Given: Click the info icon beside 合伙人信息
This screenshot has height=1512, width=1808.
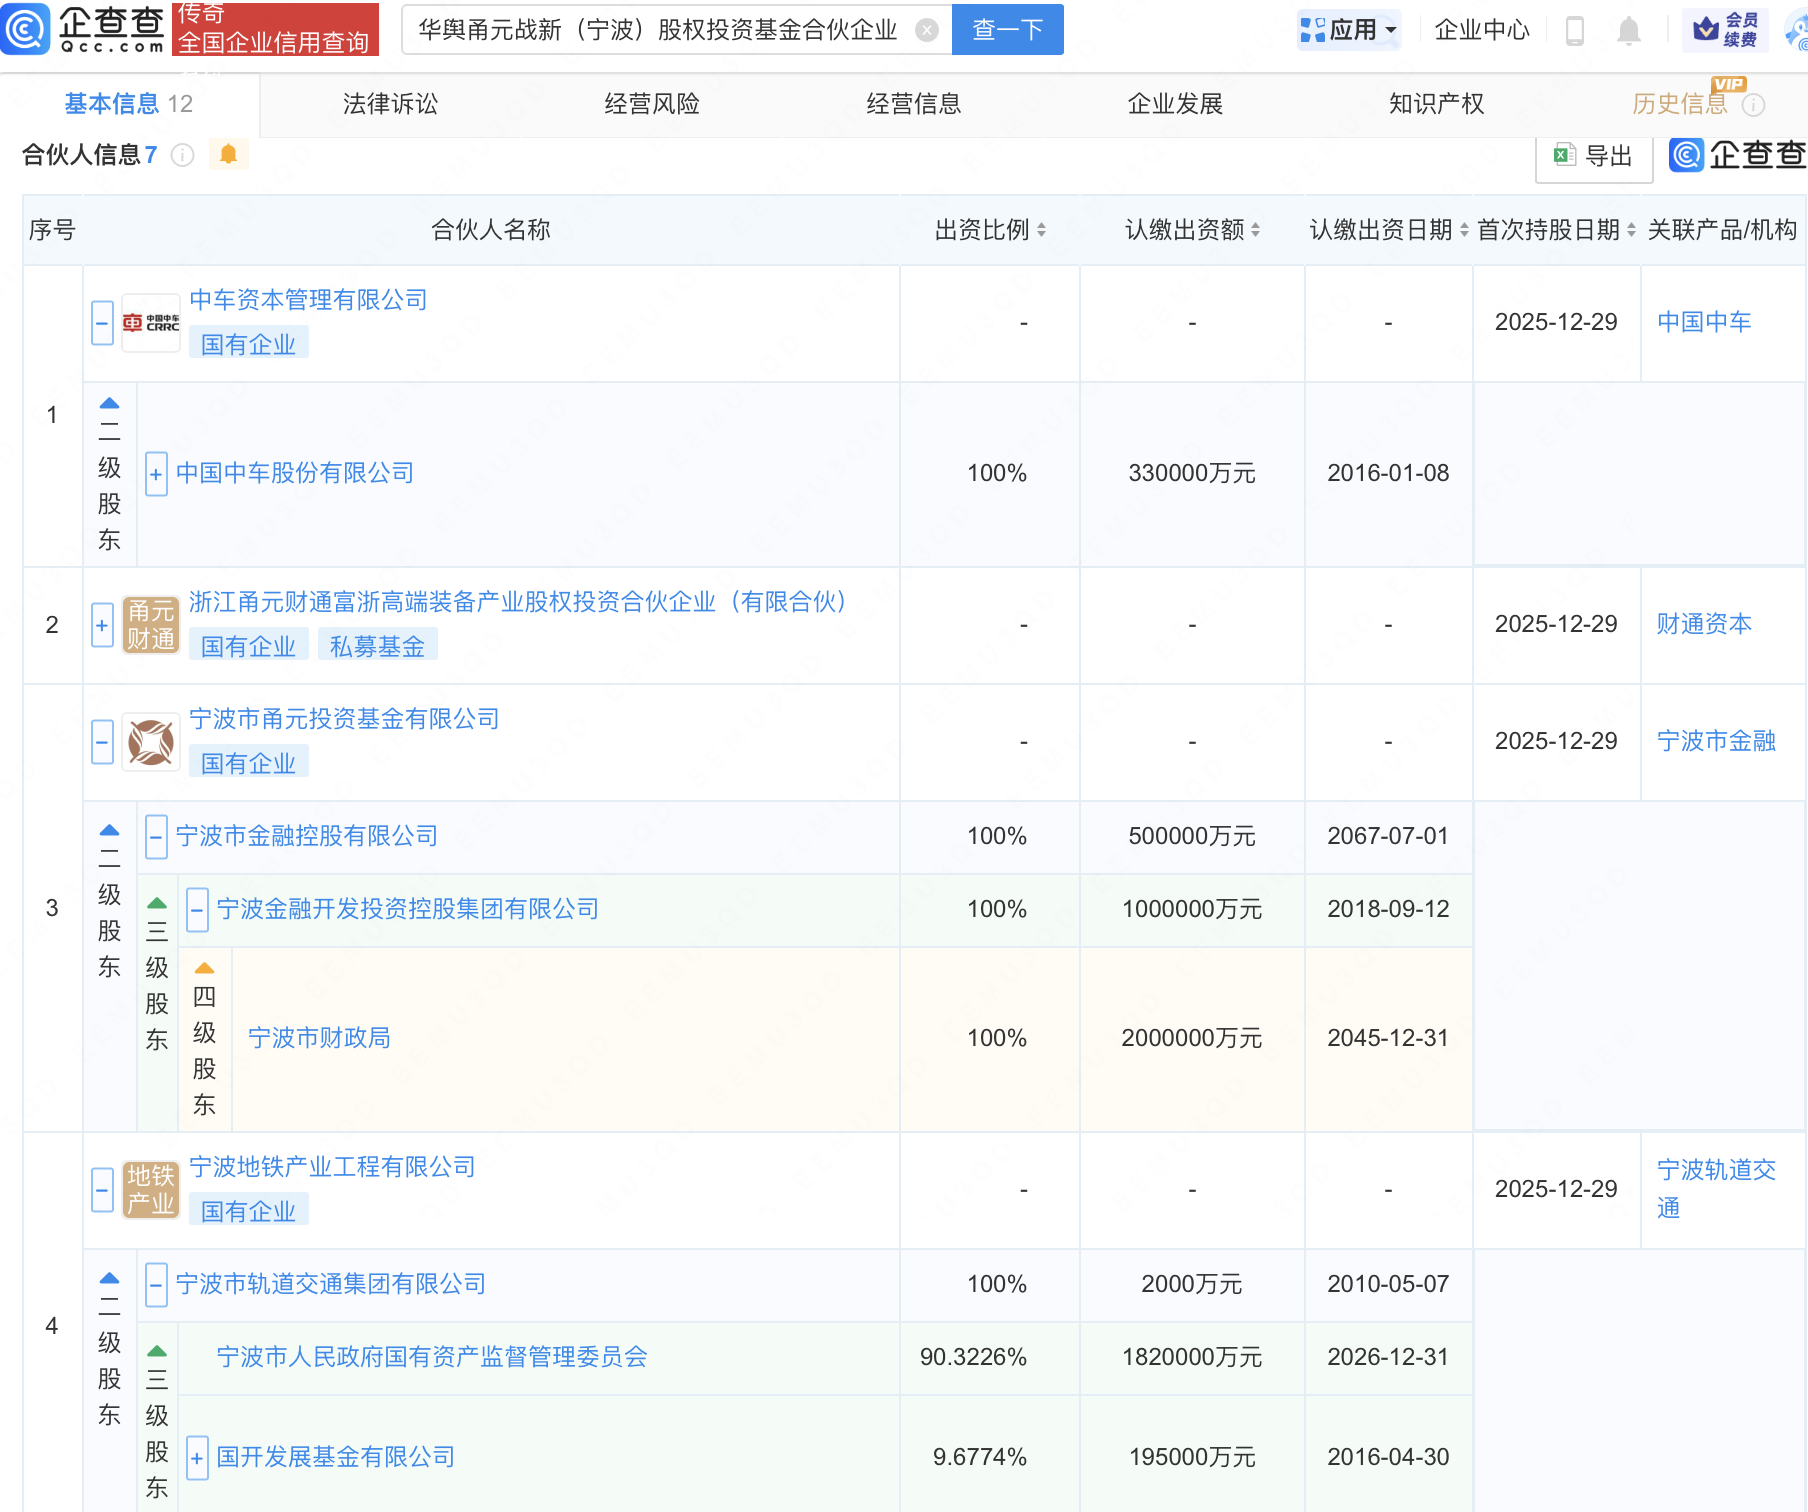Looking at the screenshot, I should click(182, 155).
